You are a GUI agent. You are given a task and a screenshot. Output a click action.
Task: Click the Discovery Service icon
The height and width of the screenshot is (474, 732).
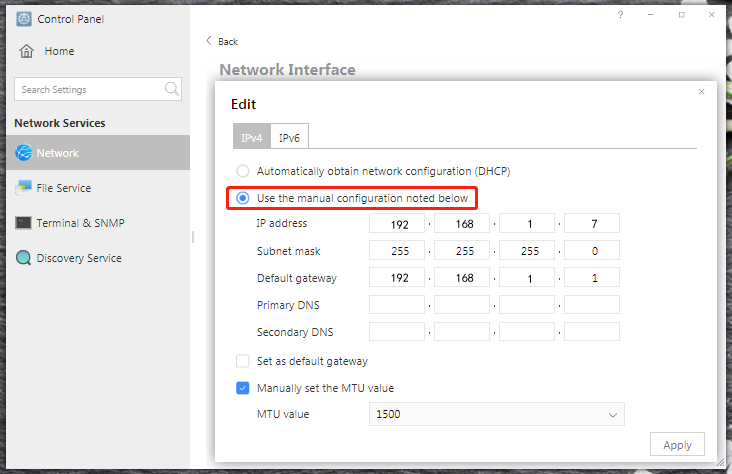point(23,258)
